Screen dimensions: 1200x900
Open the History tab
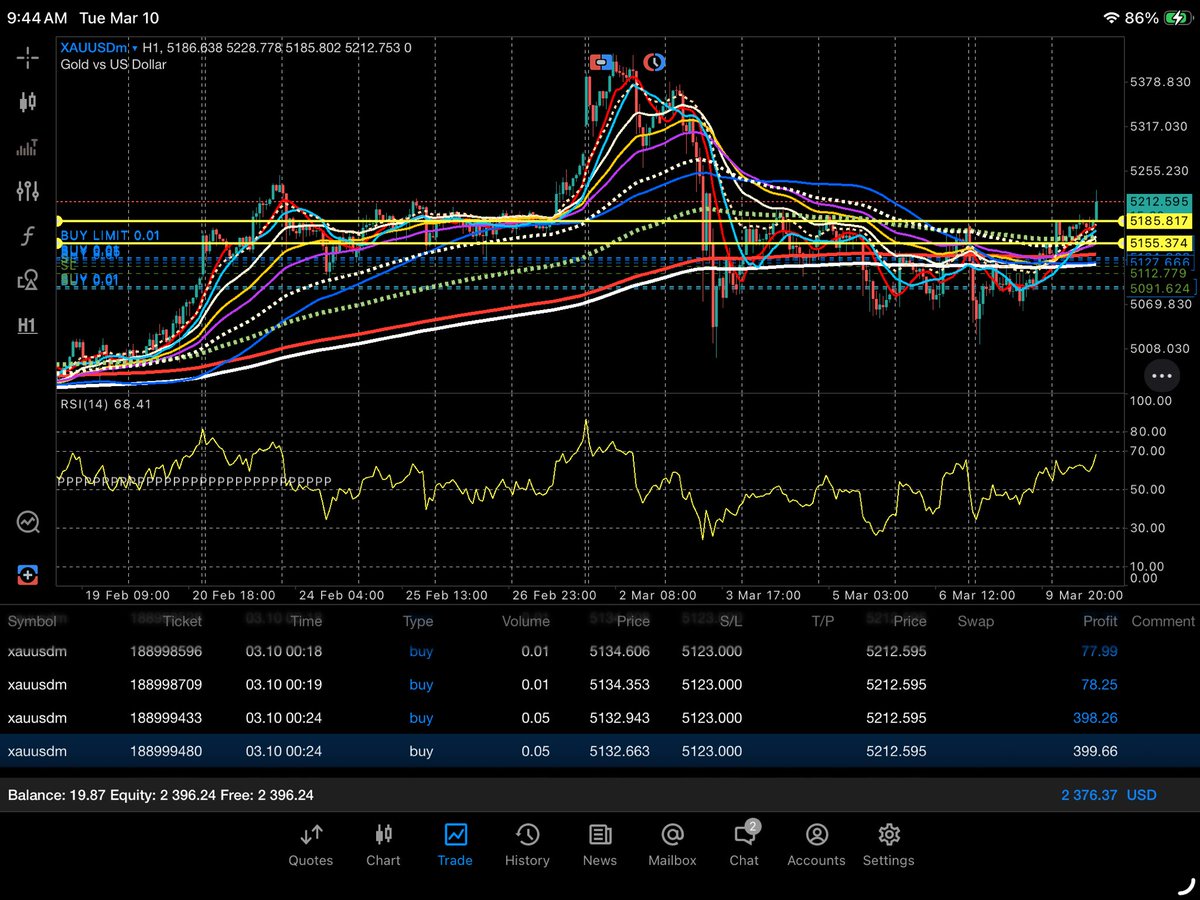(x=527, y=845)
